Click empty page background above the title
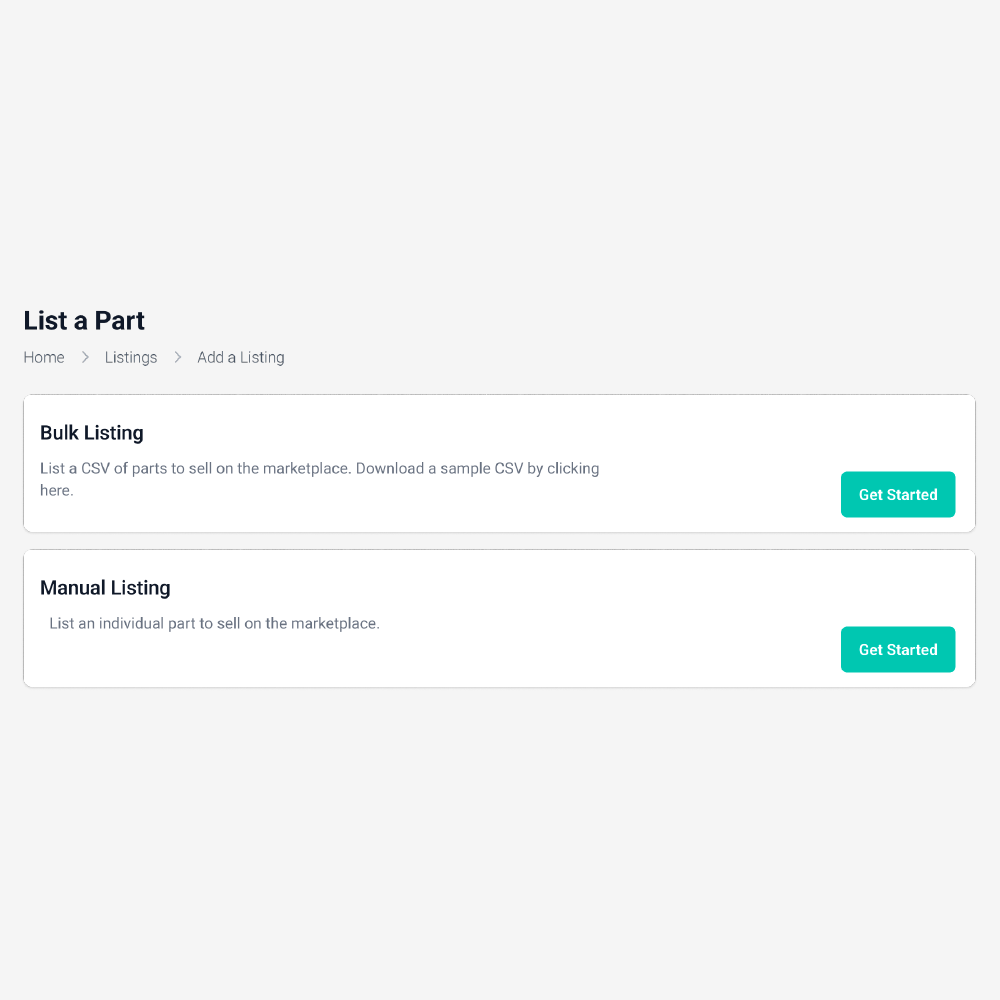Viewport: 1000px width, 1000px height. (x=500, y=150)
